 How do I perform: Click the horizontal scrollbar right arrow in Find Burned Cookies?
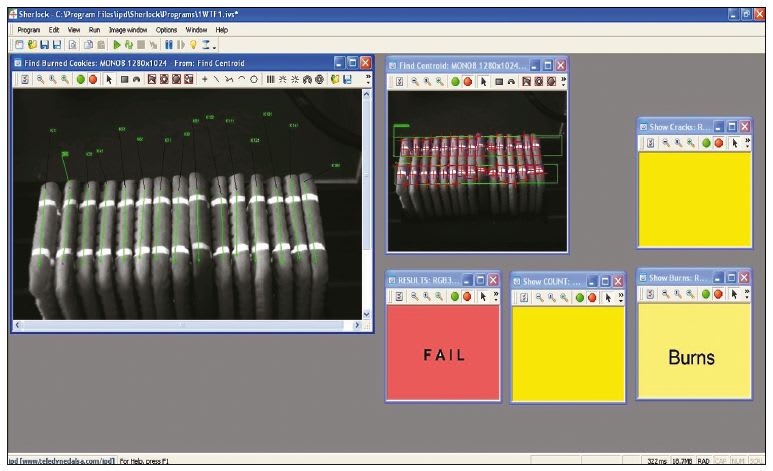click(357, 325)
